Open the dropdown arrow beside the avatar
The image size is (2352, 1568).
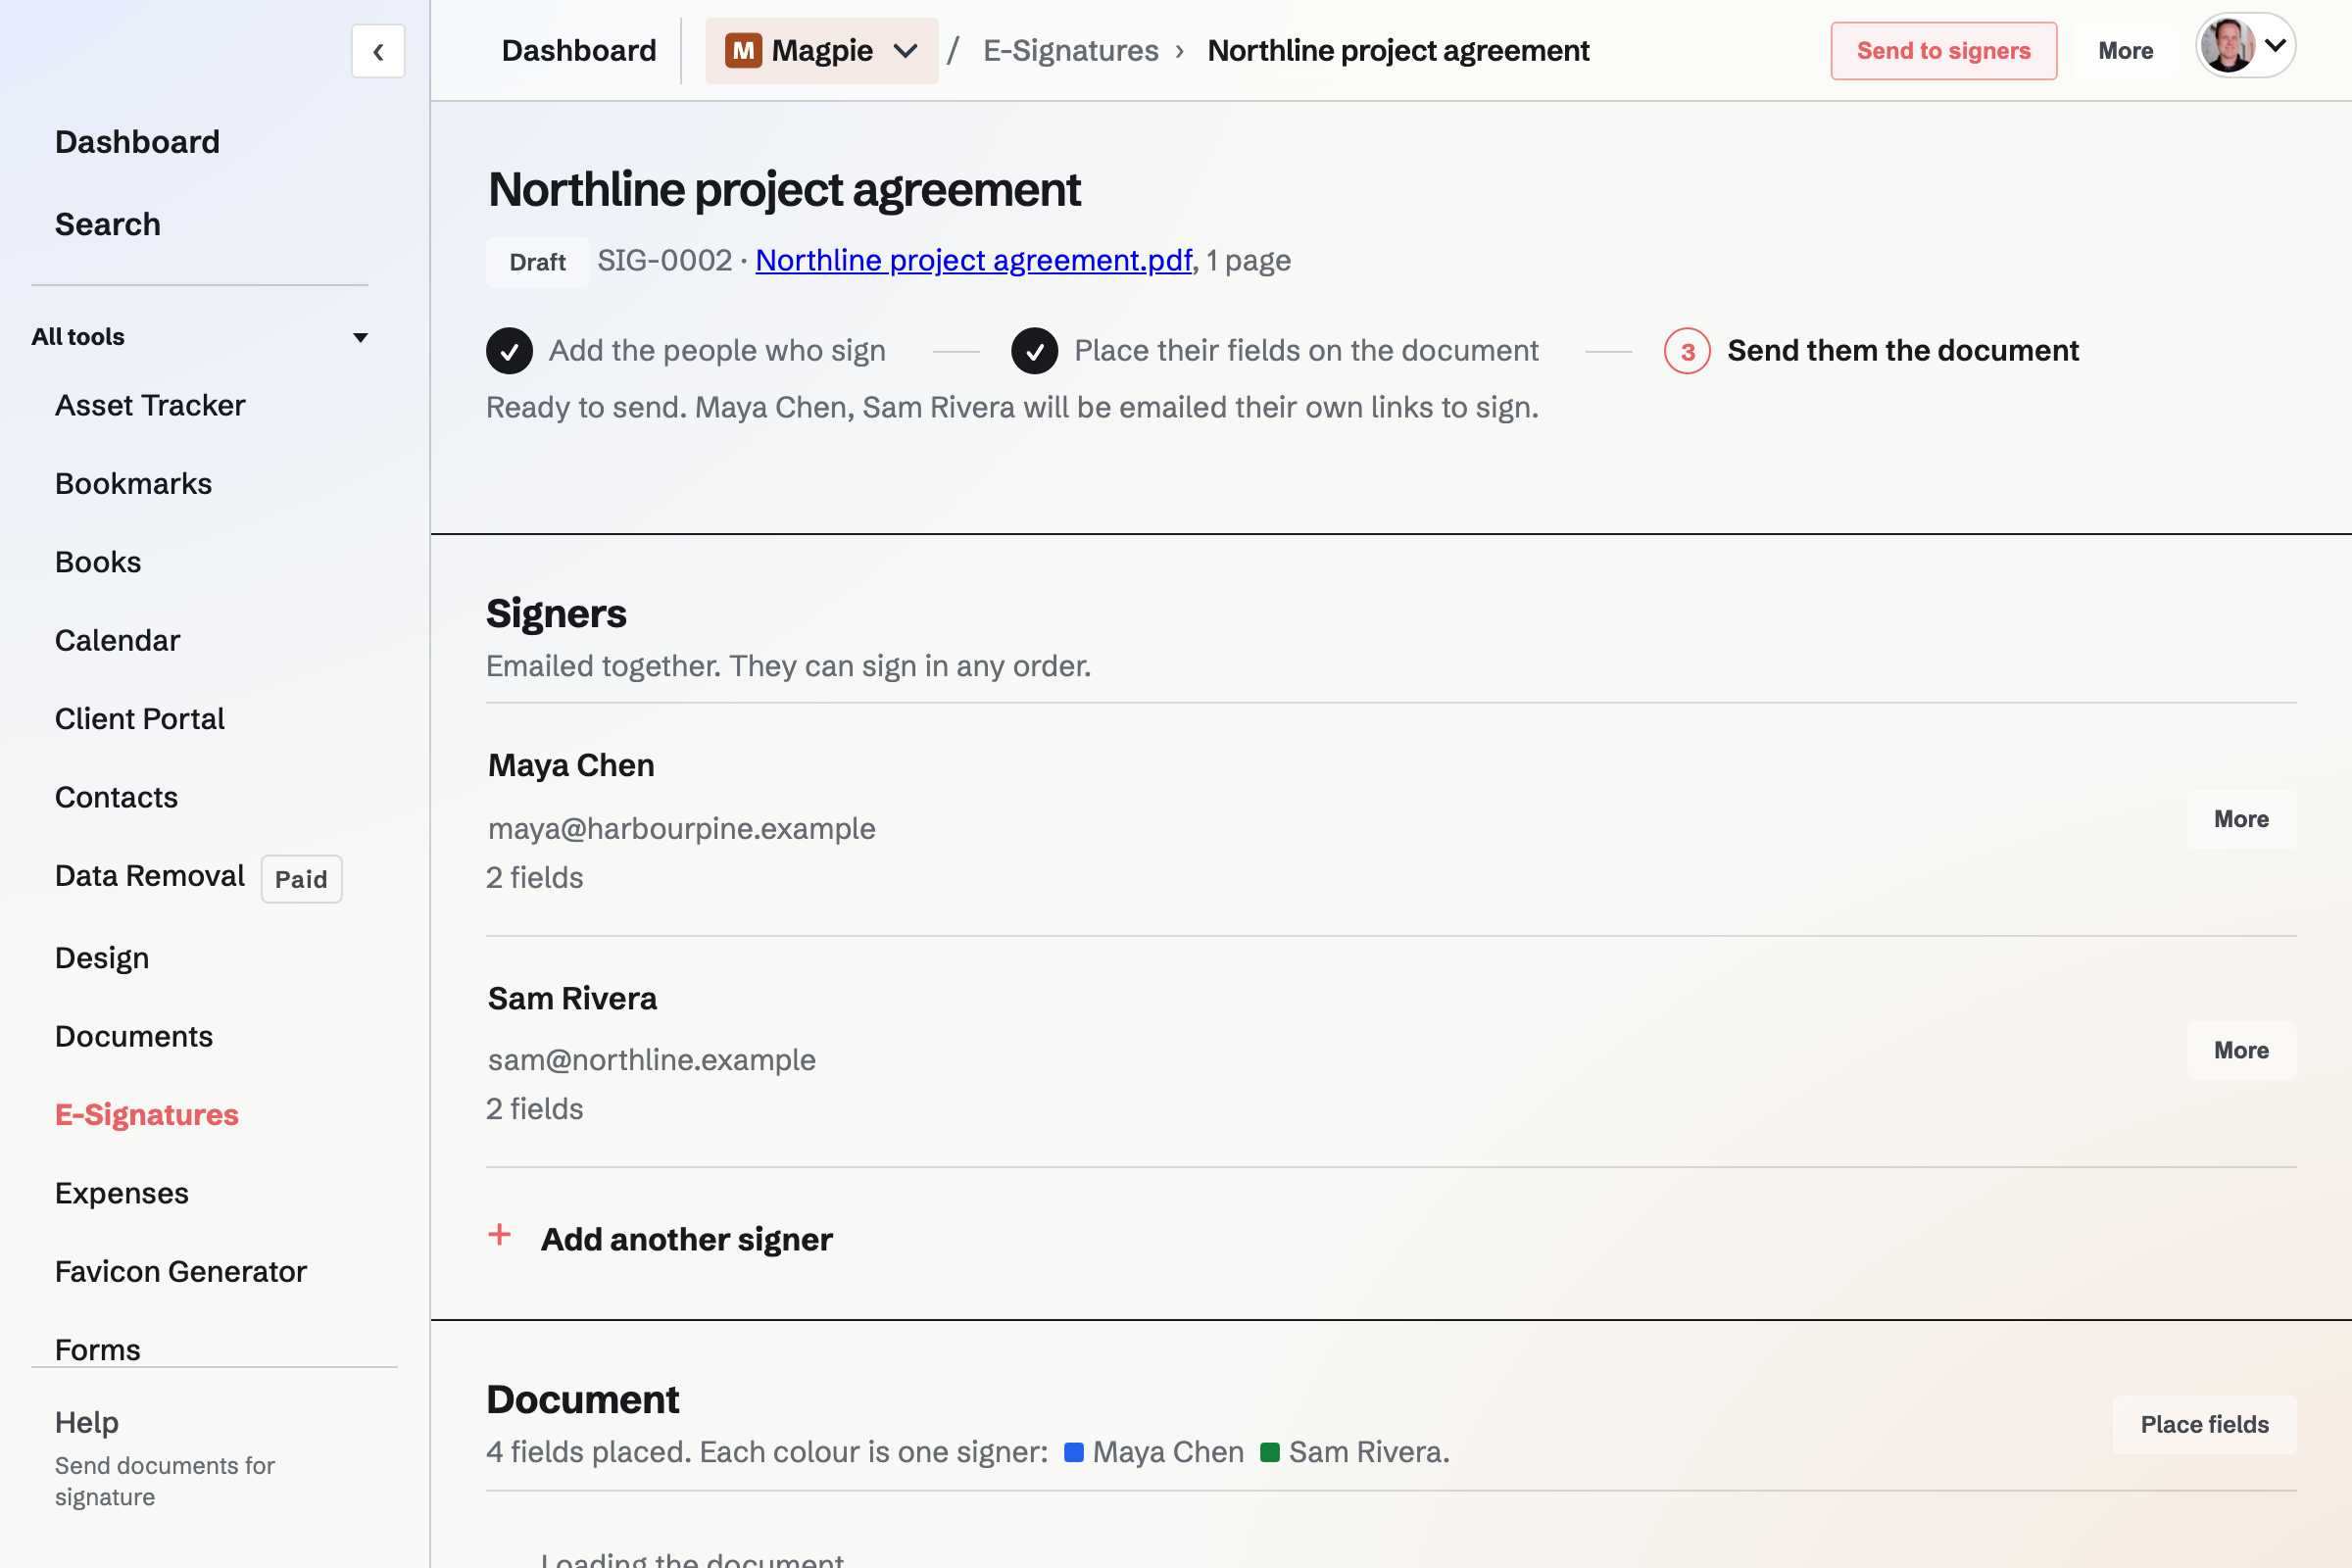click(x=2275, y=45)
